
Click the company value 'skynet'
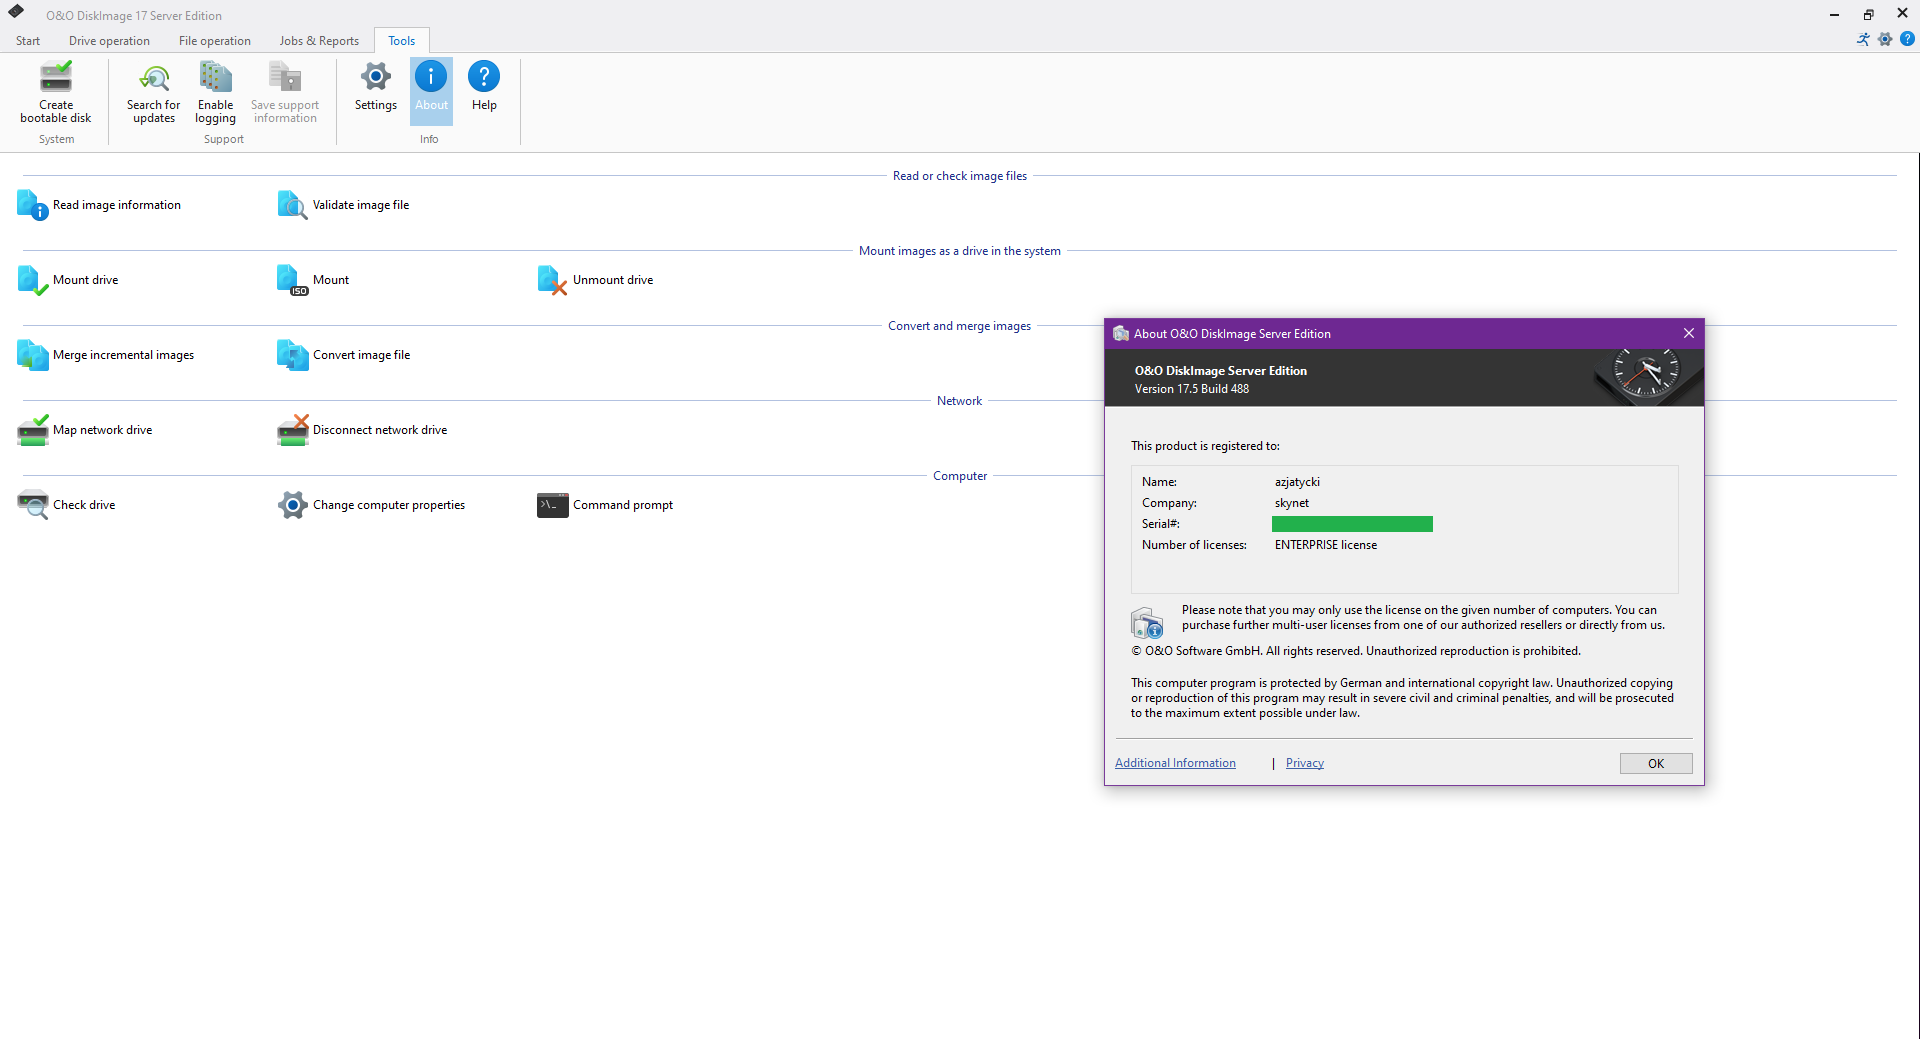(x=1291, y=503)
